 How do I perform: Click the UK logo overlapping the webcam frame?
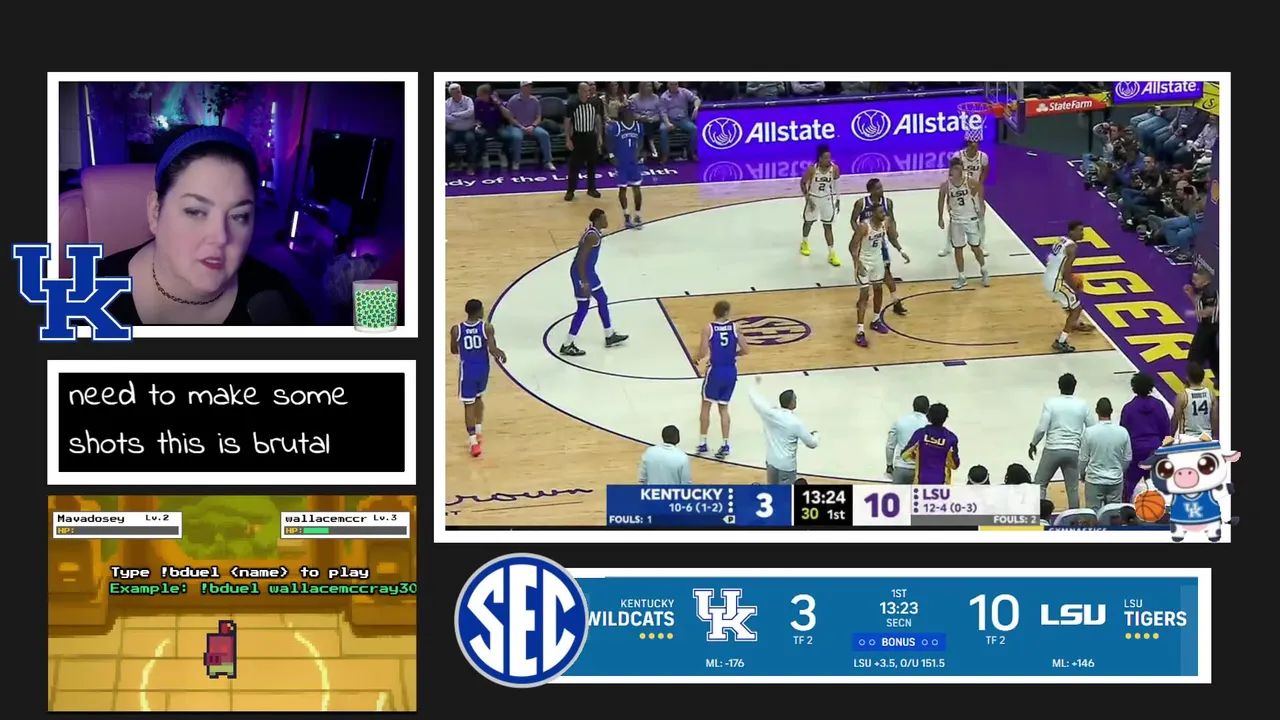72,292
